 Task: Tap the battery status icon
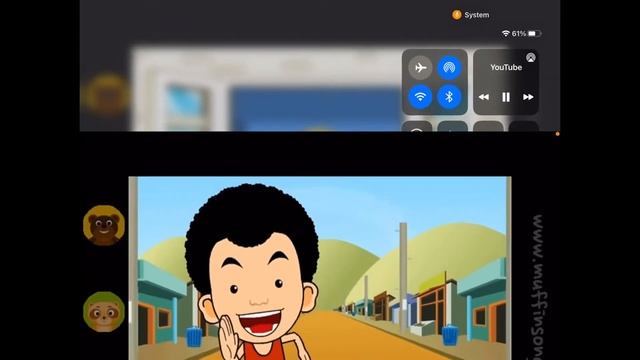tap(534, 33)
